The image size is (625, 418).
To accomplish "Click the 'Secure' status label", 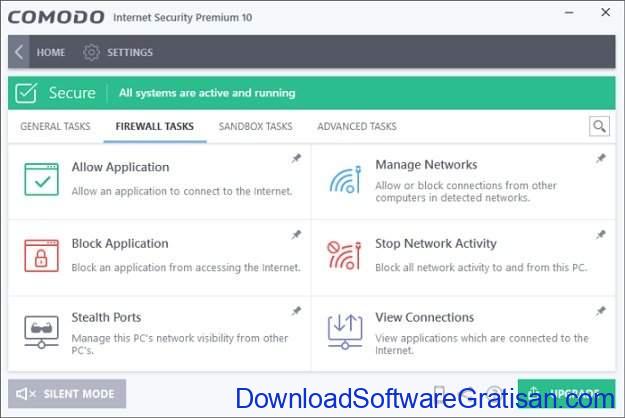I will pos(72,93).
